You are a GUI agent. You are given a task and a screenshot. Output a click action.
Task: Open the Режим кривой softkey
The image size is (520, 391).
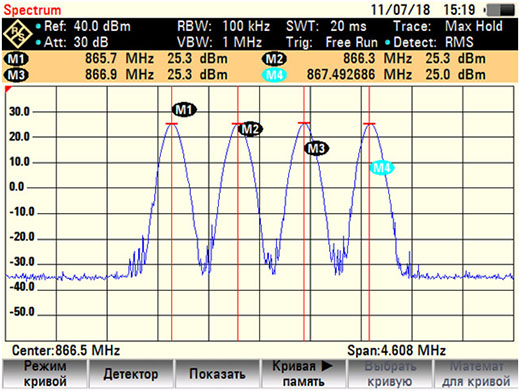(45, 374)
